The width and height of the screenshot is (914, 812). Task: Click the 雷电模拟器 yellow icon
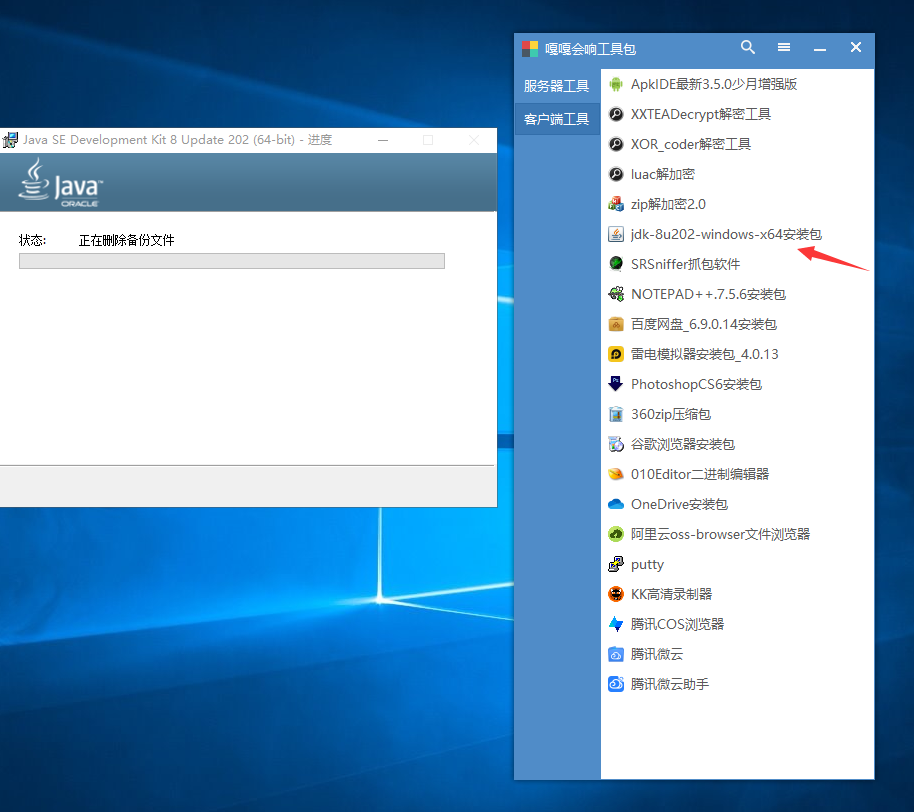(616, 354)
